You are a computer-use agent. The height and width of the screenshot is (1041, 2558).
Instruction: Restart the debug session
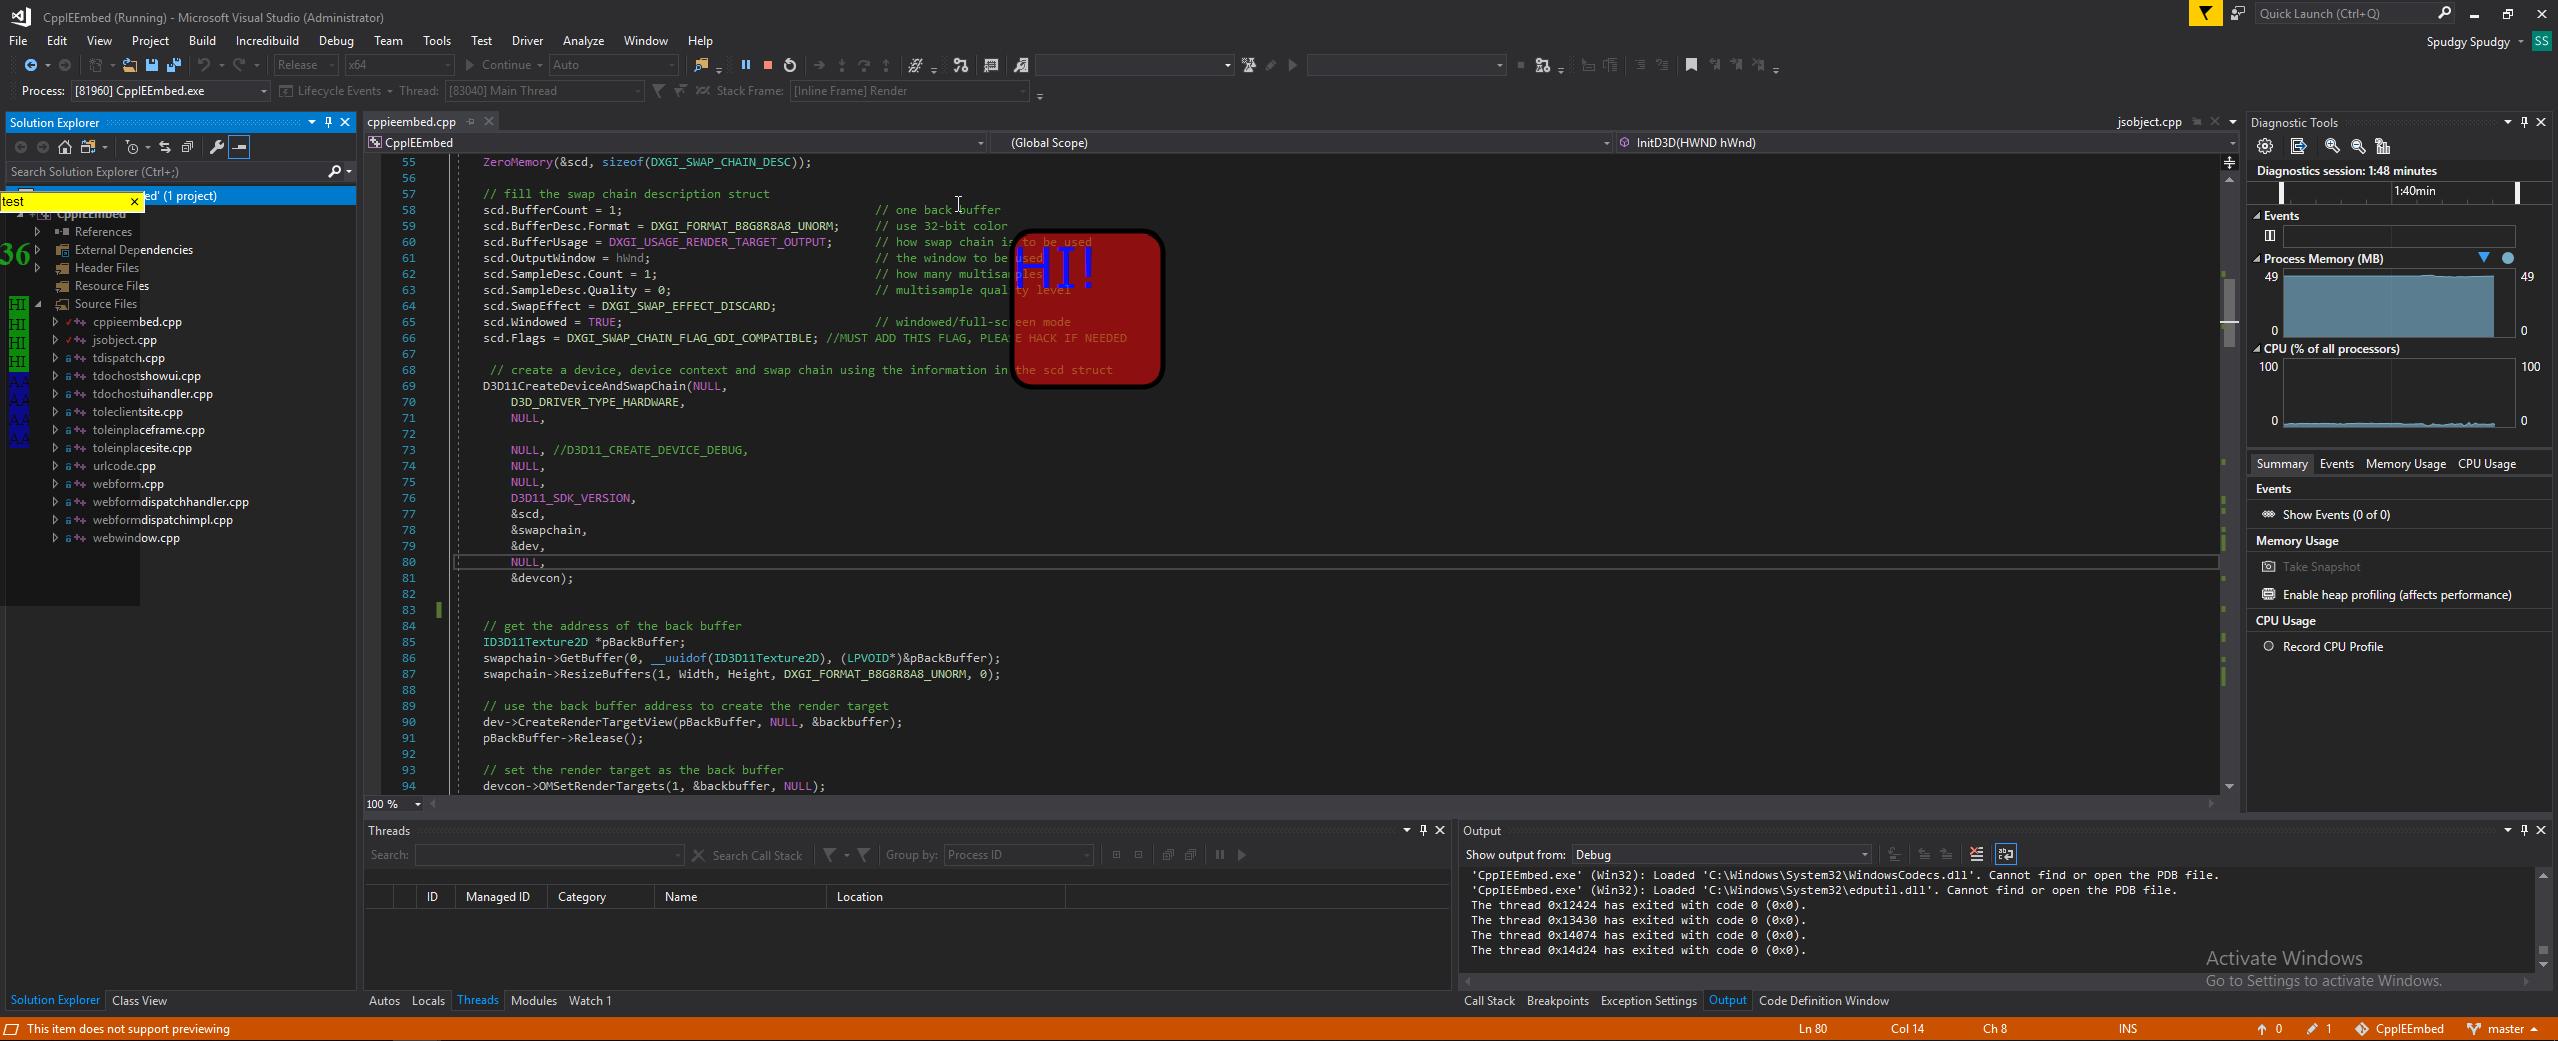(790, 65)
